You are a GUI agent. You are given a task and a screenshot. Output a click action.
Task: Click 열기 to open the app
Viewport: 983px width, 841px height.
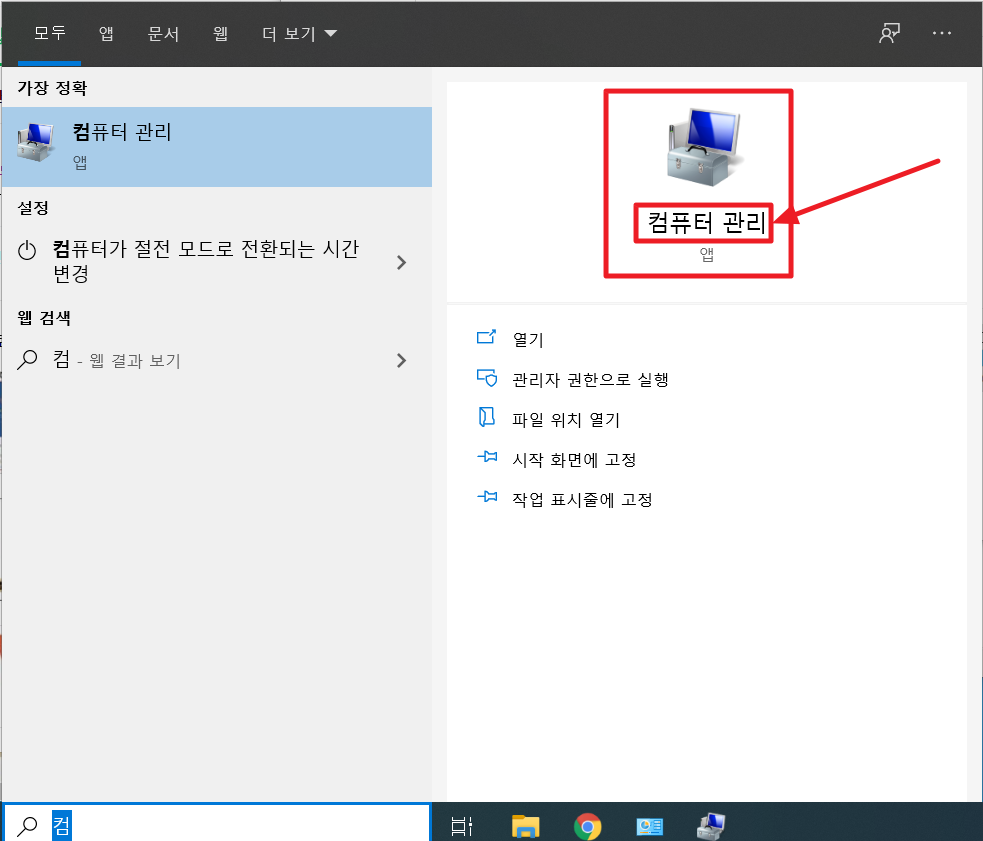(528, 339)
